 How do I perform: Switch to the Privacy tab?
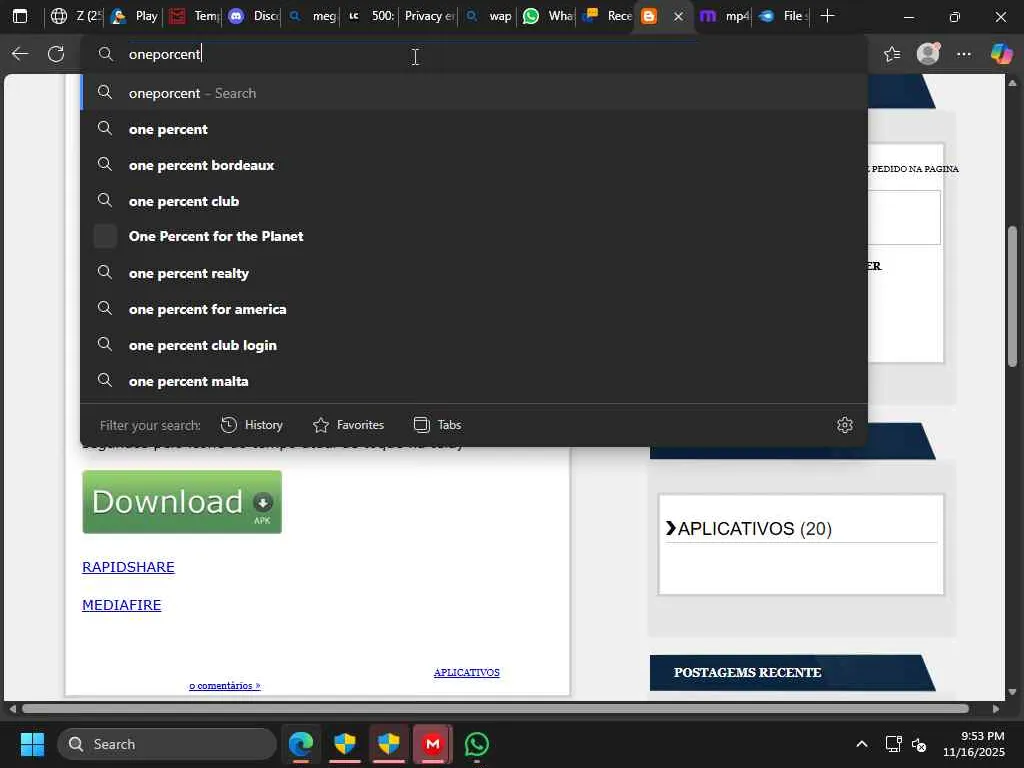pos(429,16)
